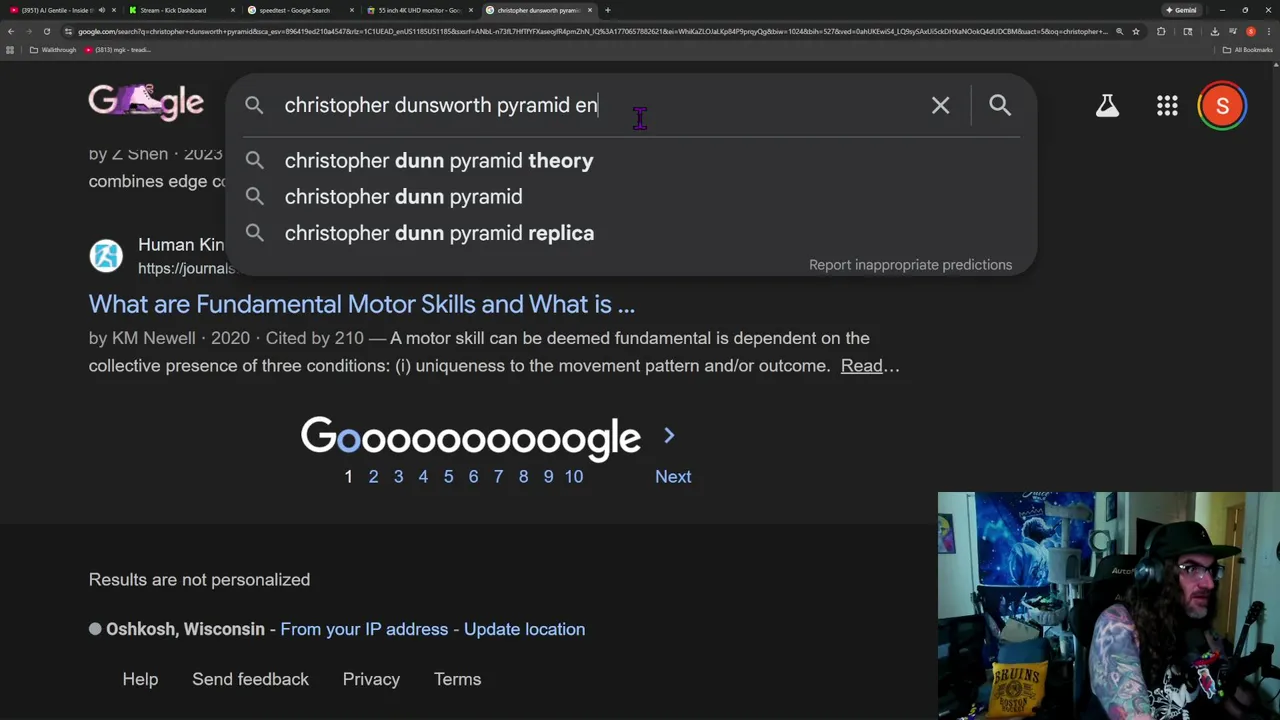The image size is (1280, 720).
Task: Go to Google home via doodle logo
Action: (x=146, y=101)
